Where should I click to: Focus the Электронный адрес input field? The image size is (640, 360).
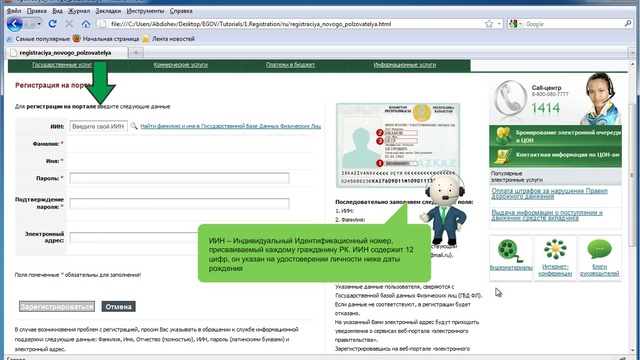[x=134, y=238]
